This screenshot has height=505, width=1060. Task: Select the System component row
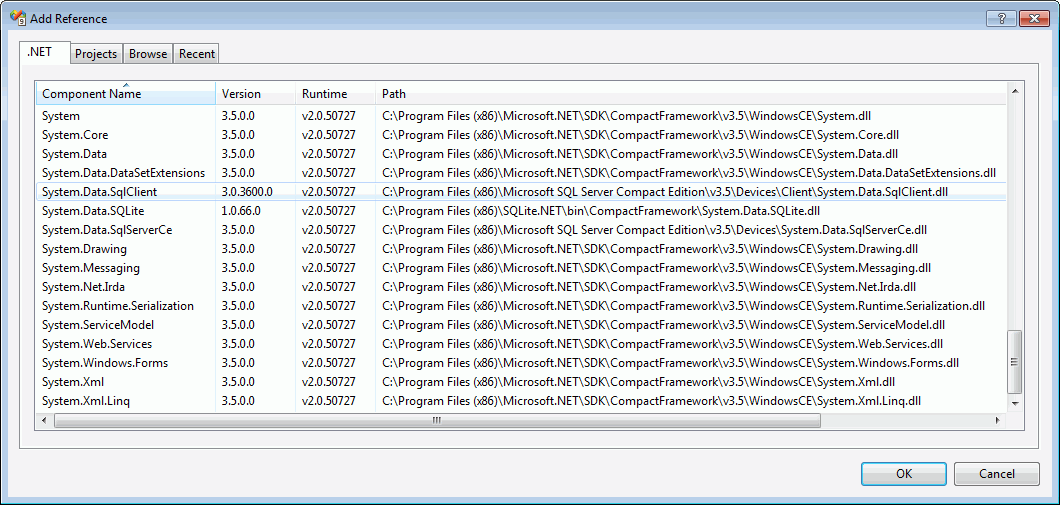pyautogui.click(x=521, y=116)
